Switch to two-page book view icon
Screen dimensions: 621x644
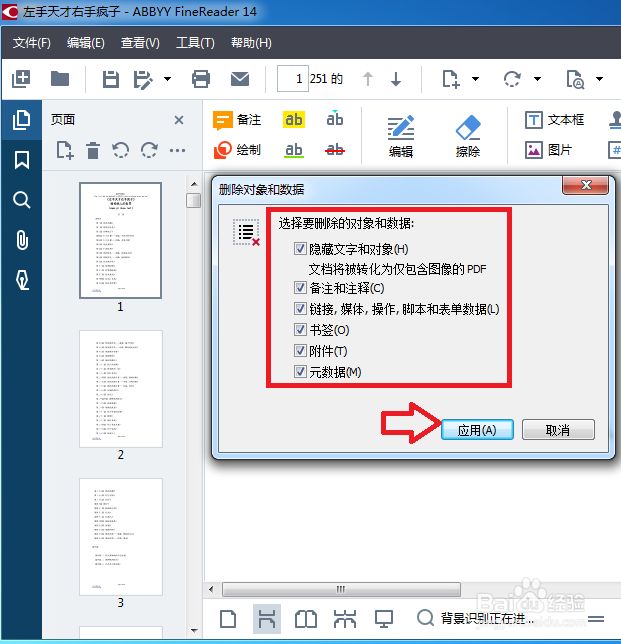(306, 619)
